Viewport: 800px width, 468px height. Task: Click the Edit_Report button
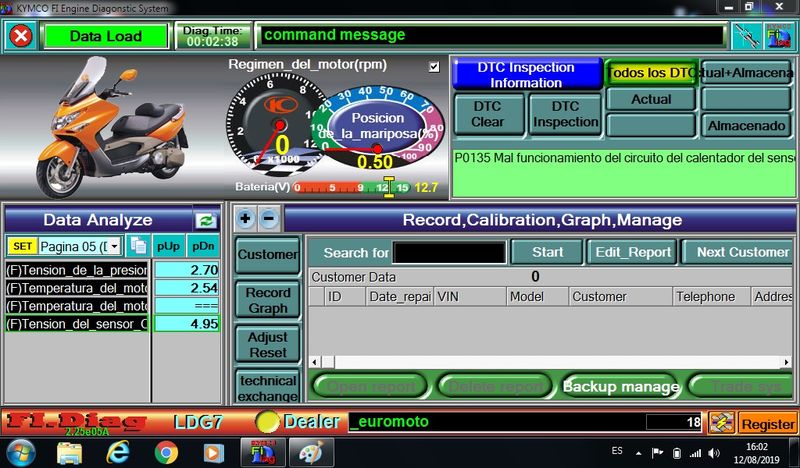(633, 252)
